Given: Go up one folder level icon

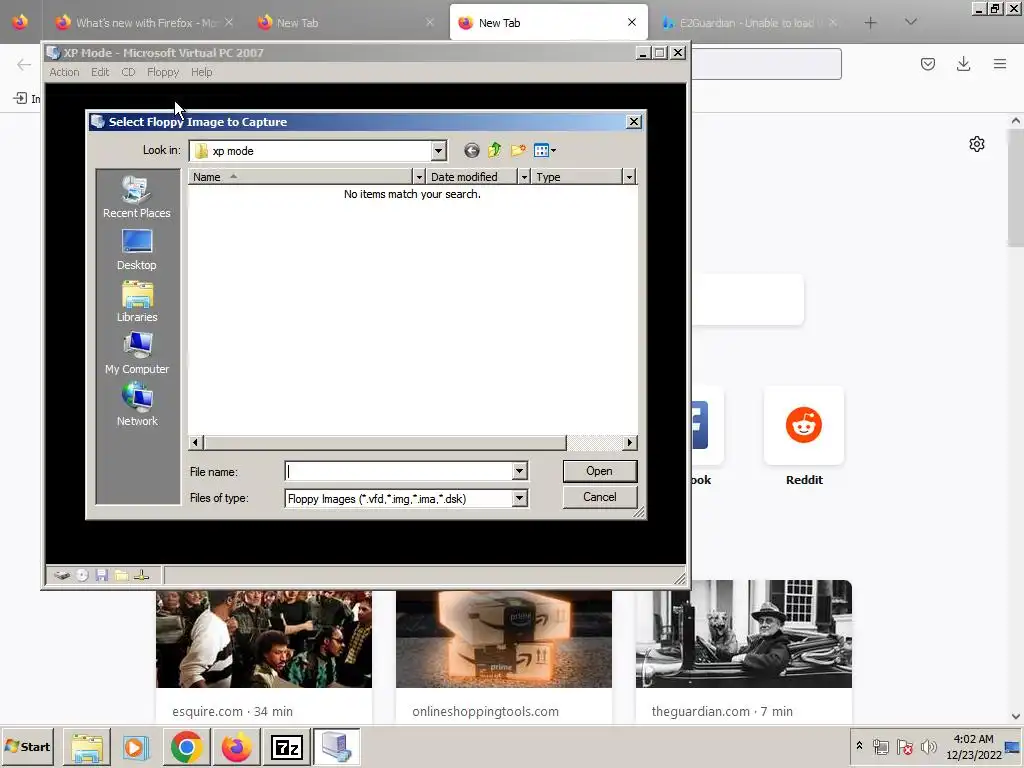Looking at the screenshot, I should point(494,151).
